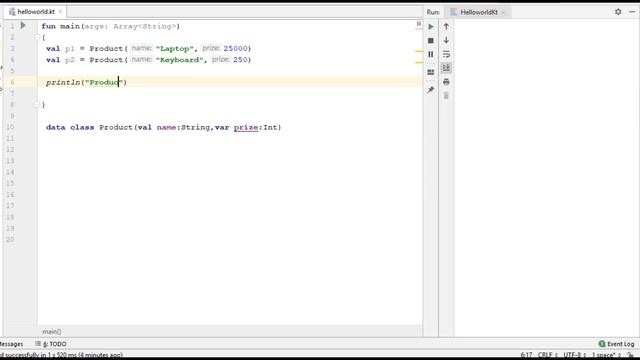The image size is (640, 360).
Task: Print the console output
Action: [x=446, y=82]
